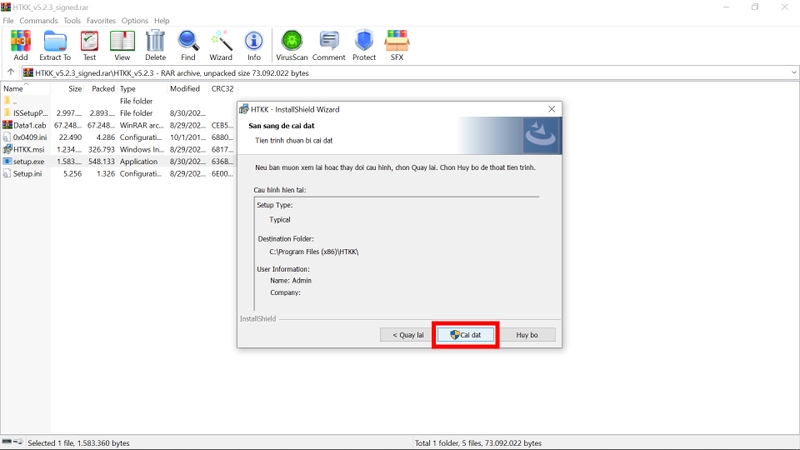This screenshot has height=450, width=800.
Task: Click the Protect shield tool
Action: click(364, 45)
